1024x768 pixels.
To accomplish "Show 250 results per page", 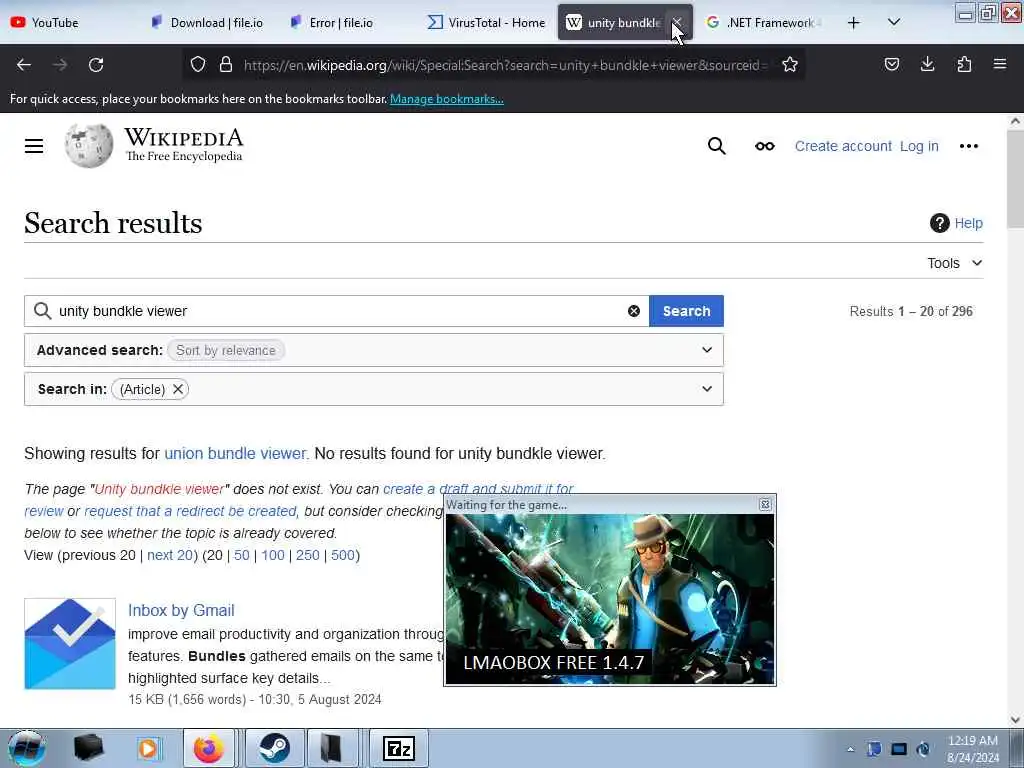I will tap(308, 555).
